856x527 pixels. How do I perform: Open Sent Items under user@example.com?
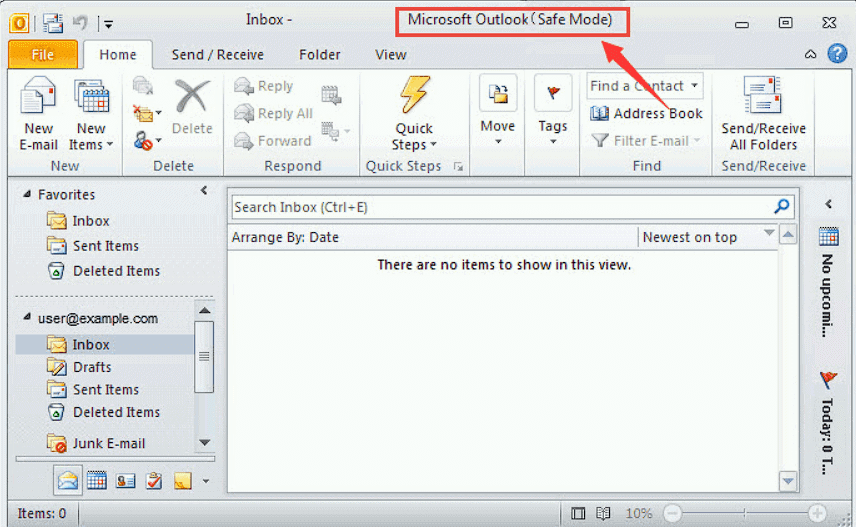[93, 389]
